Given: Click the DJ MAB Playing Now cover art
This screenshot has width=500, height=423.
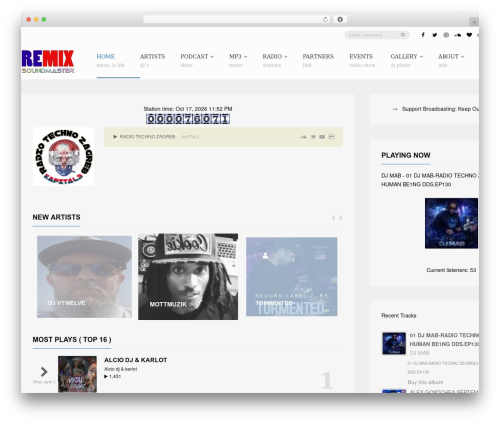Looking at the screenshot, I should 451,223.
